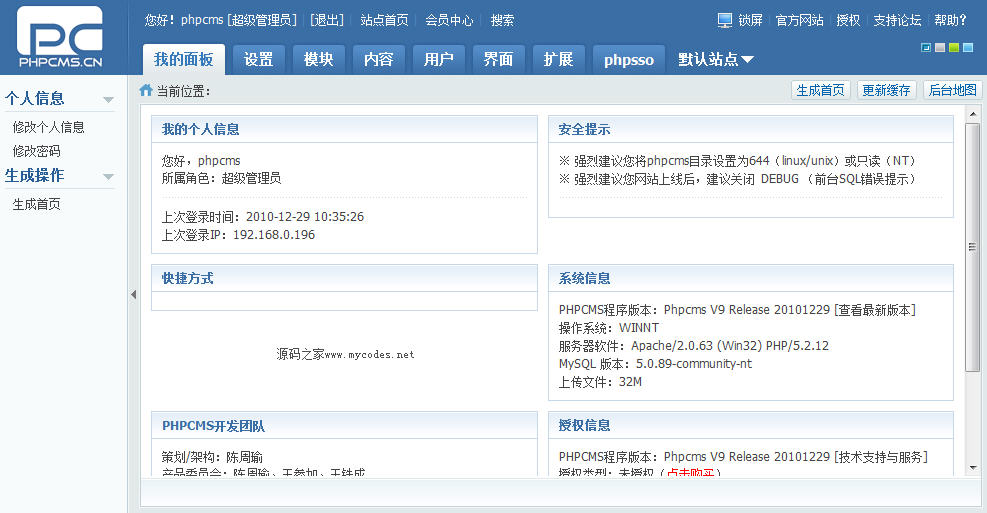Click the 生成操作 sidebar heading

[35, 176]
